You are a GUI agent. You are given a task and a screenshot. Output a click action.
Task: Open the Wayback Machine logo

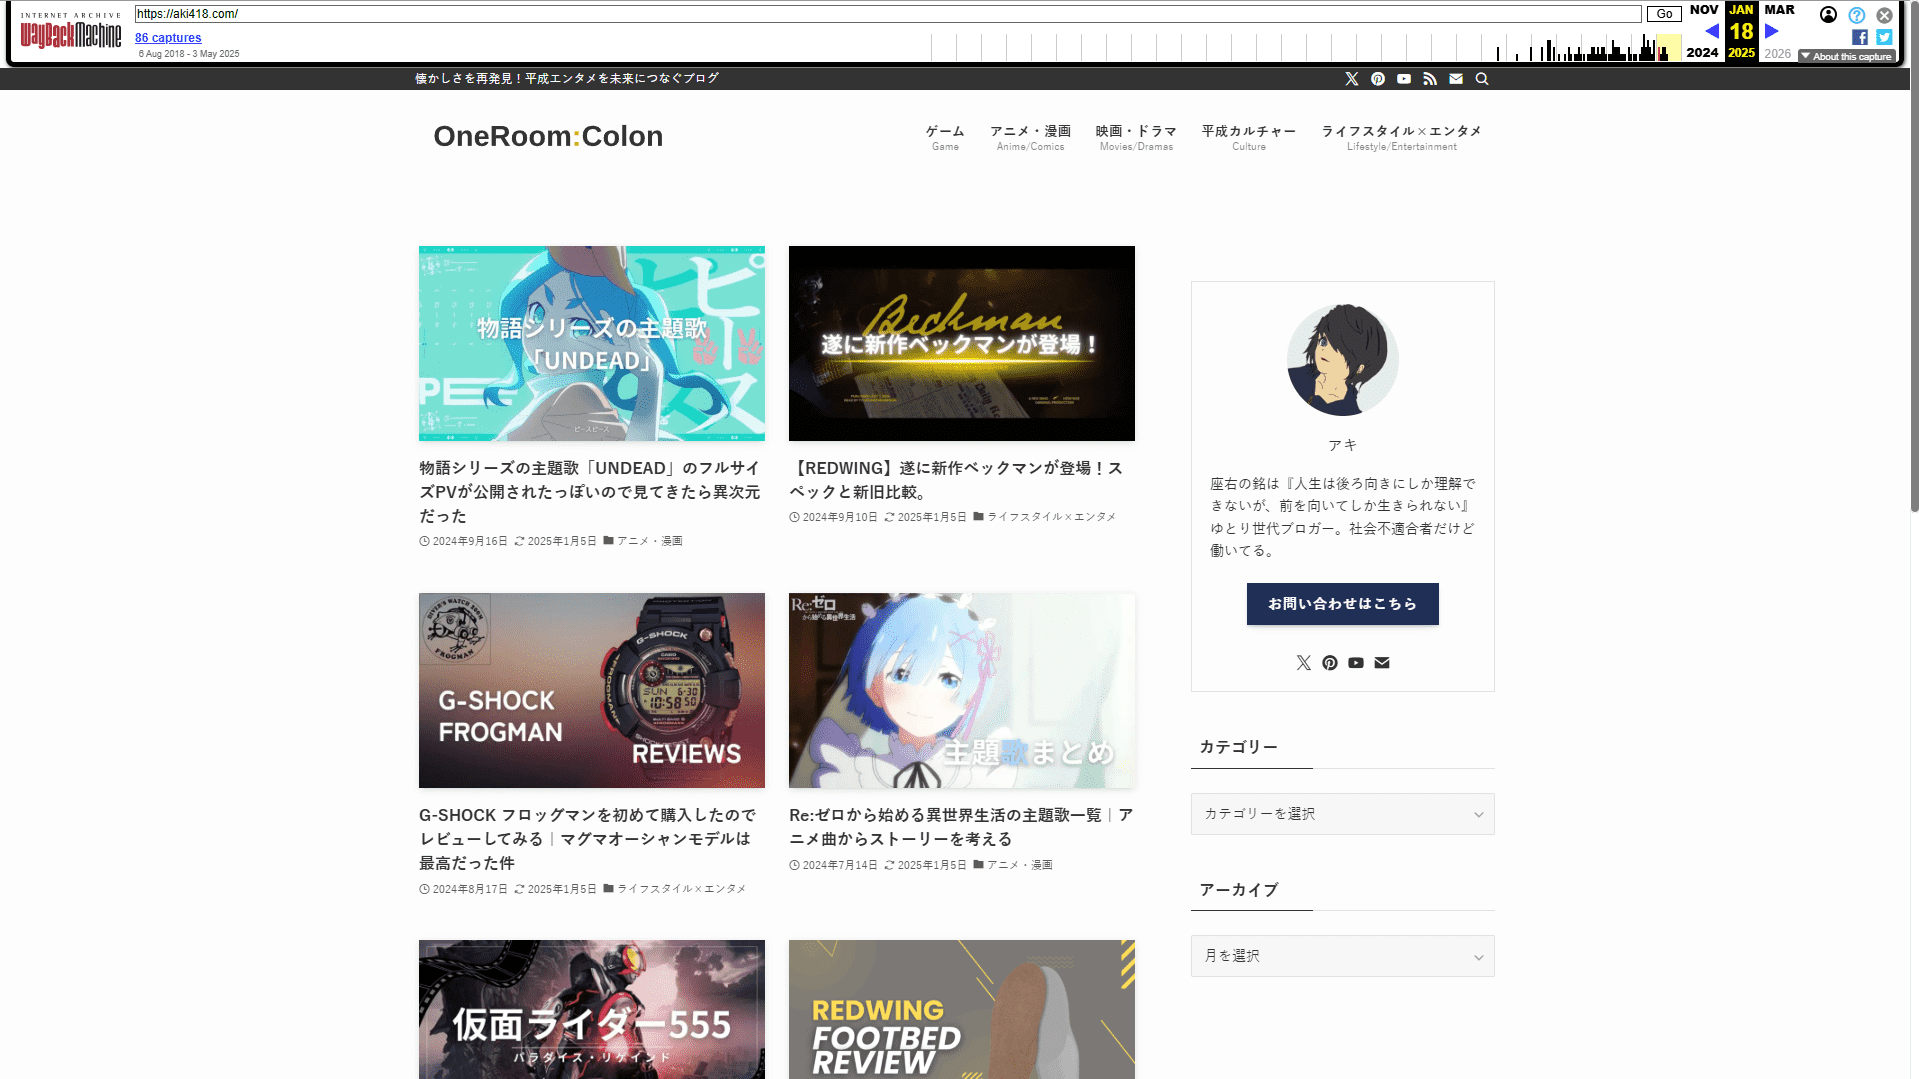coord(71,32)
